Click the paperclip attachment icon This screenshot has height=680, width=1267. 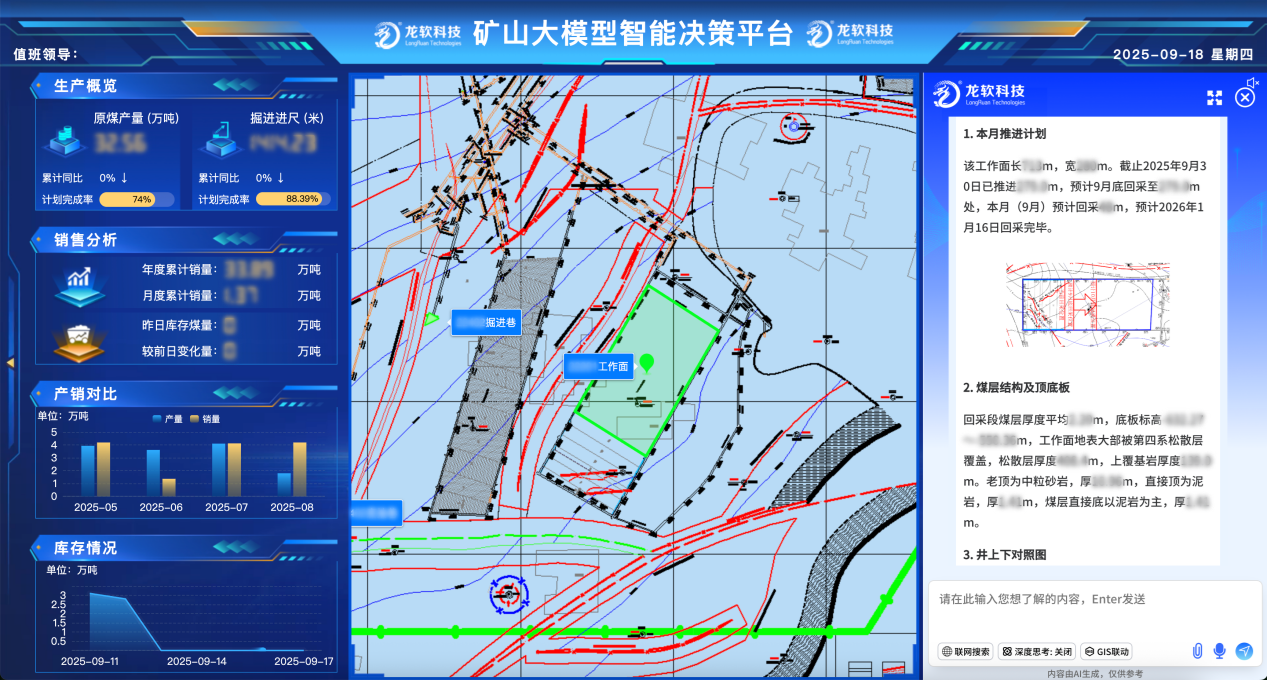tap(1197, 651)
